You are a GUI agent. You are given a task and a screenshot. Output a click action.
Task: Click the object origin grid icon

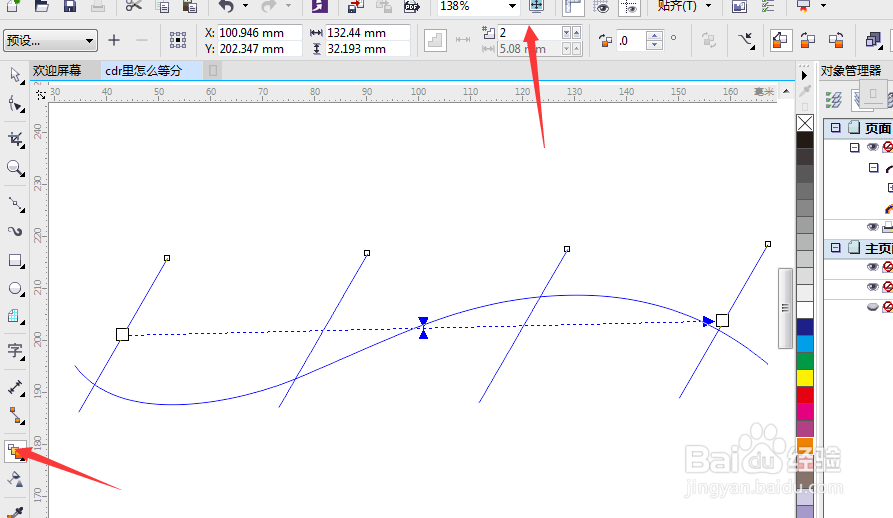[x=178, y=40]
